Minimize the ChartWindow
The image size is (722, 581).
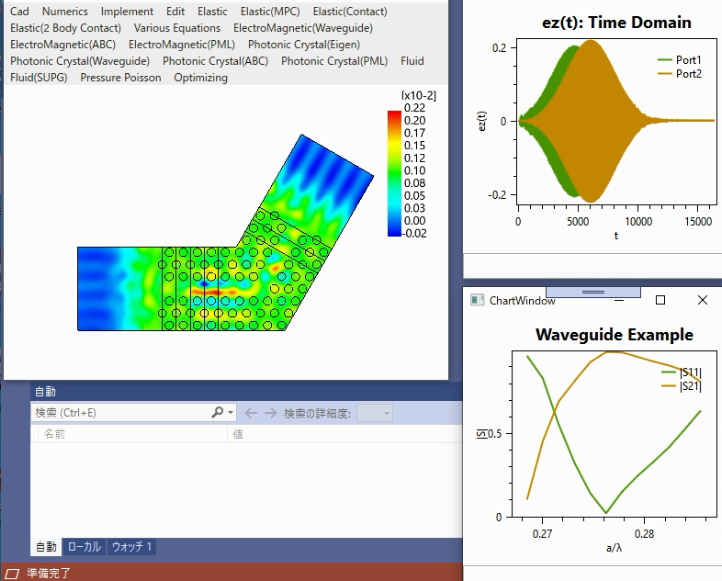coord(619,300)
